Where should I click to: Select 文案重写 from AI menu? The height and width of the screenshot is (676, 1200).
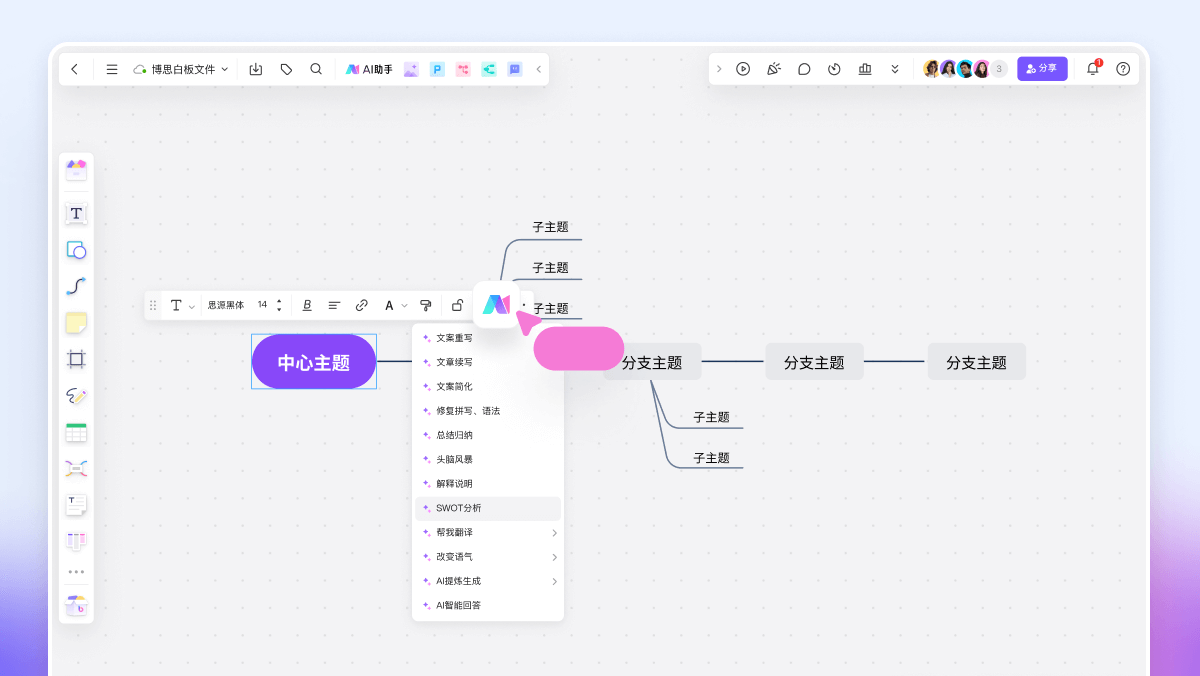pos(488,338)
